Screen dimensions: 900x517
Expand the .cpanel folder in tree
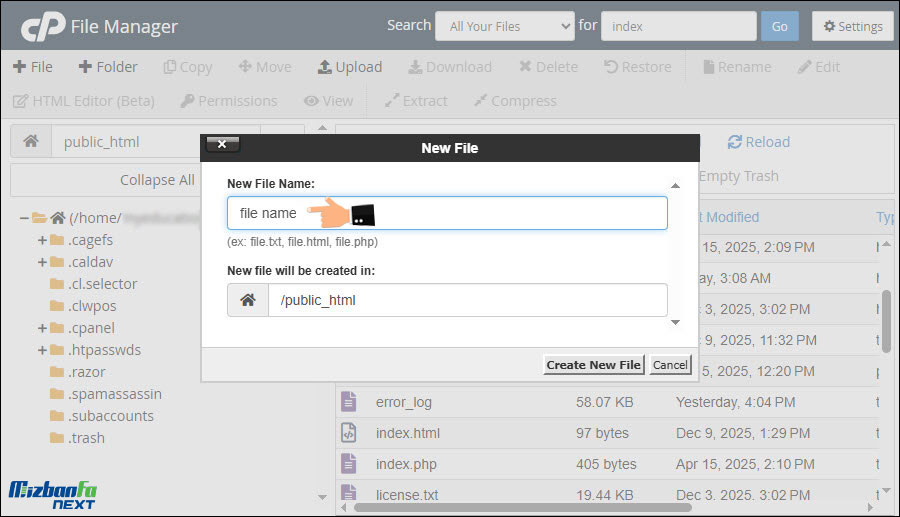click(42, 328)
